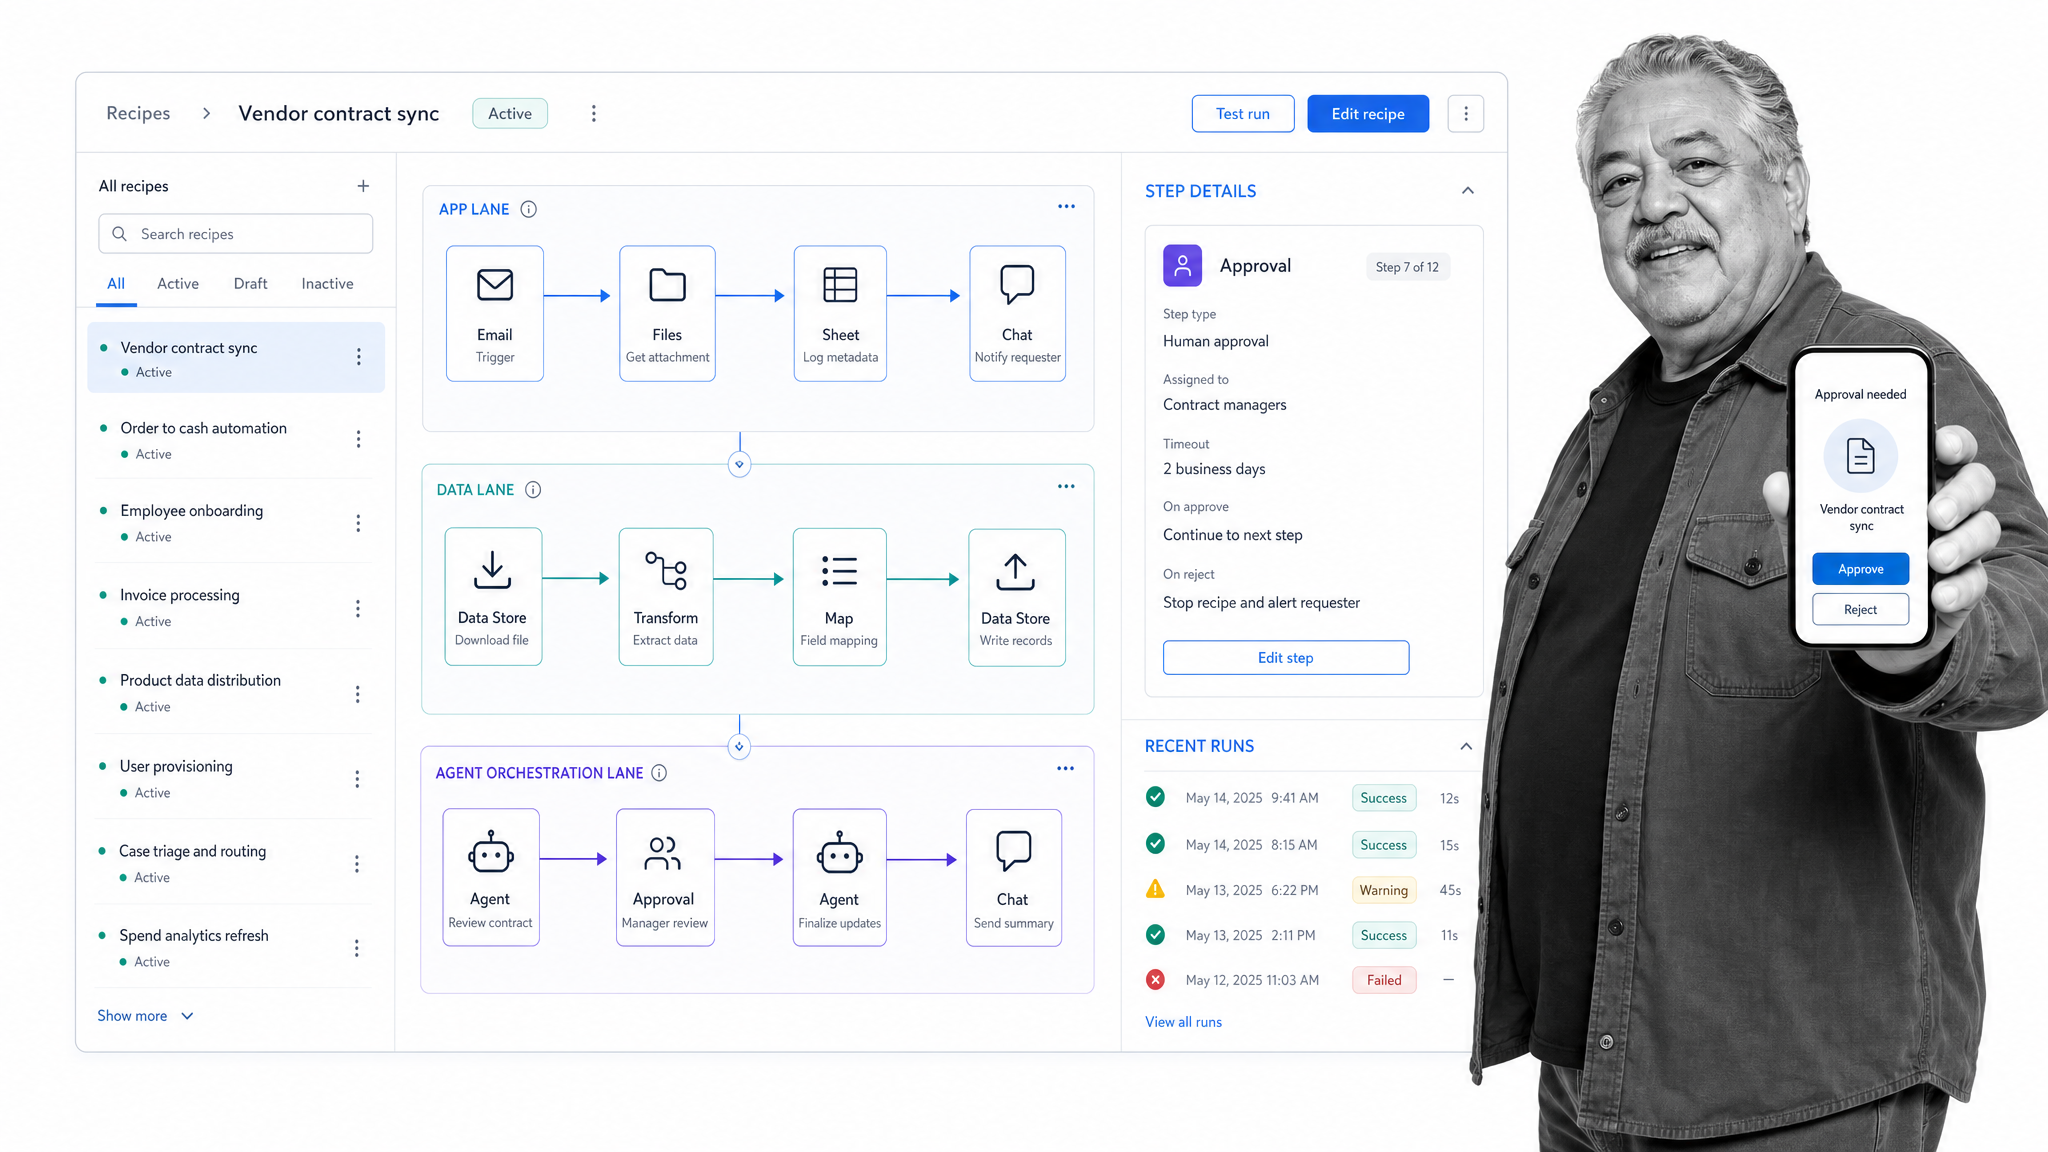Collapse the Step Details panel
This screenshot has height=1152, width=2048.
1467,190
